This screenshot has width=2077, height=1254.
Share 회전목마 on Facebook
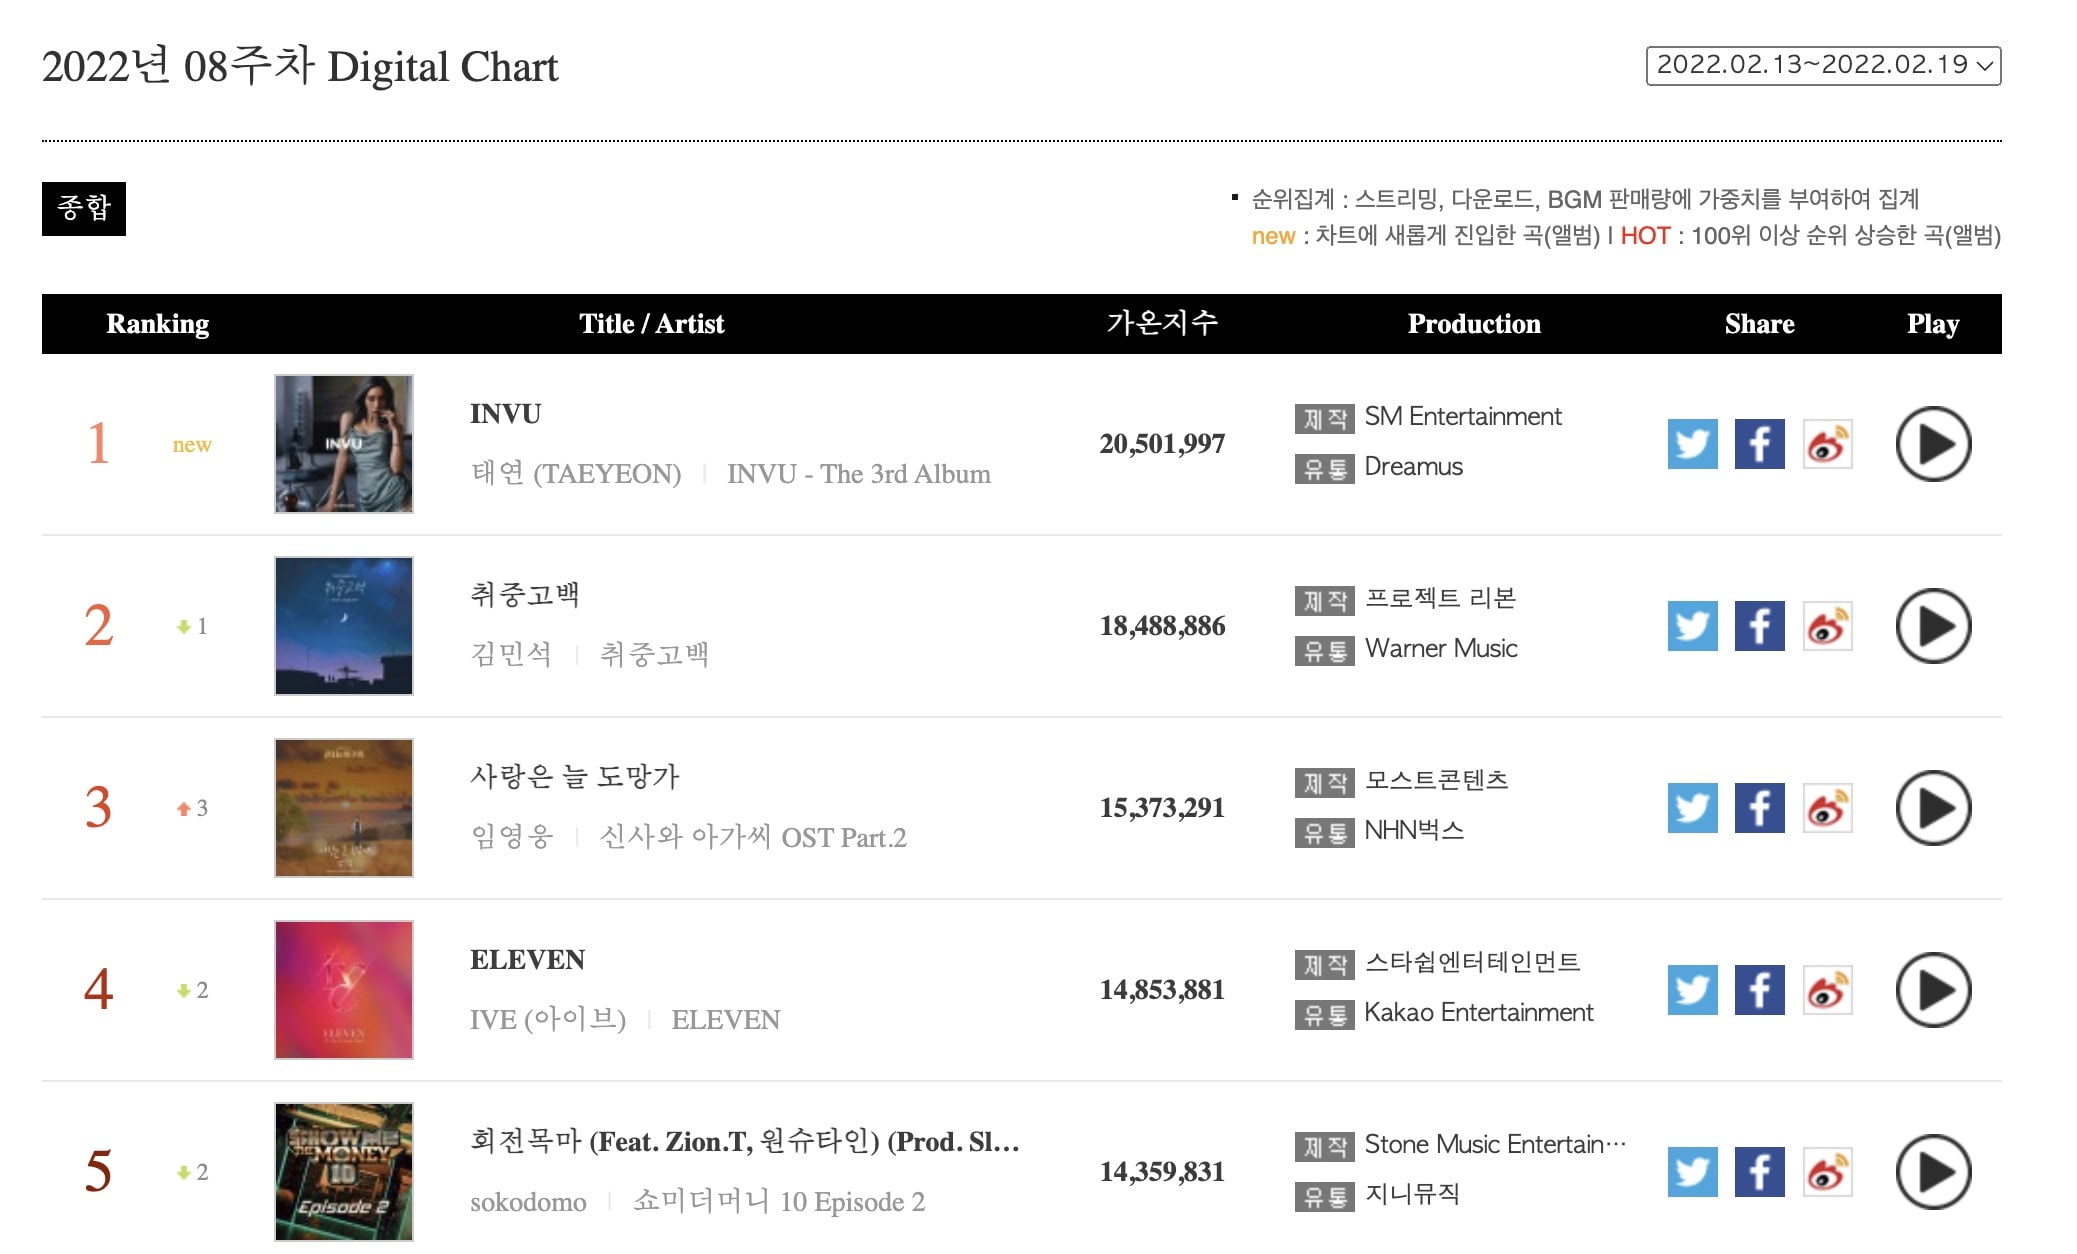click(x=1759, y=1172)
